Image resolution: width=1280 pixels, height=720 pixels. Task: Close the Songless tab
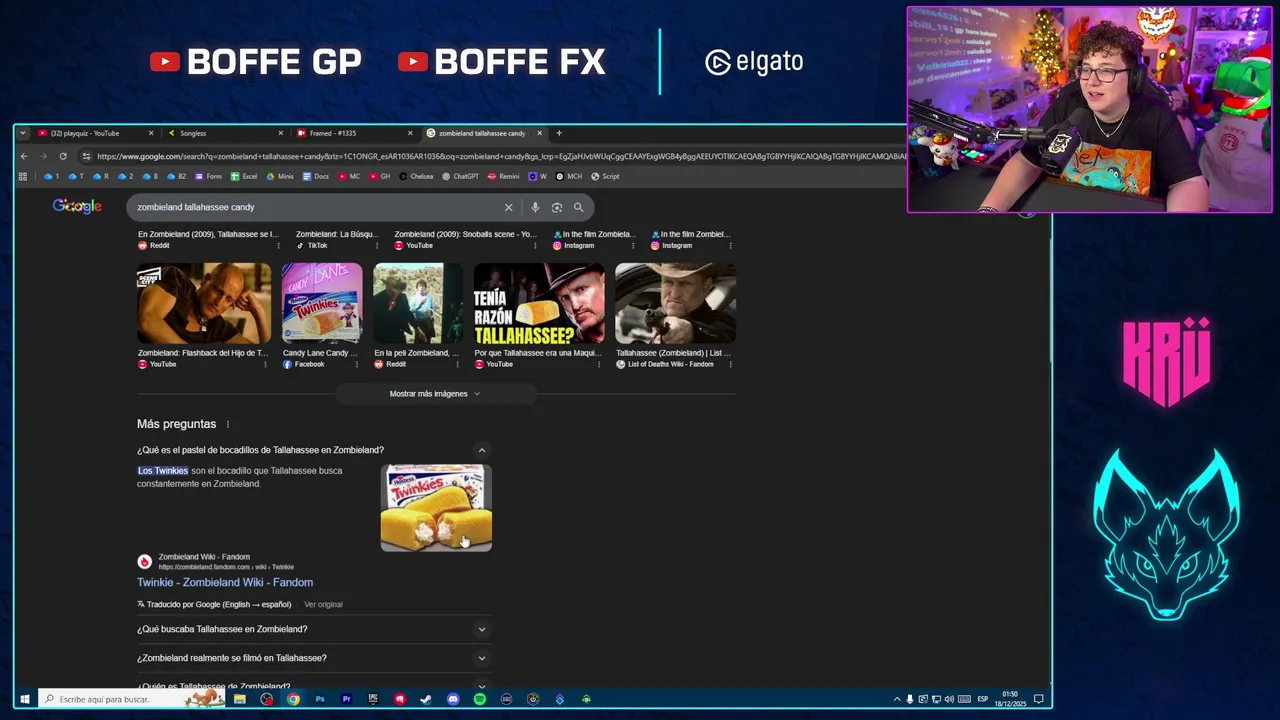coord(280,133)
